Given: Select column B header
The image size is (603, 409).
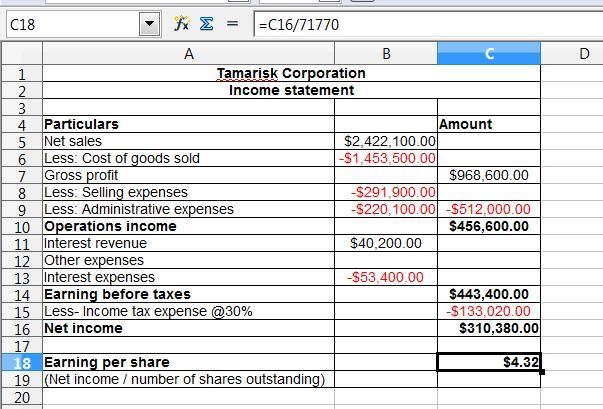Looking at the screenshot, I should [386, 53].
